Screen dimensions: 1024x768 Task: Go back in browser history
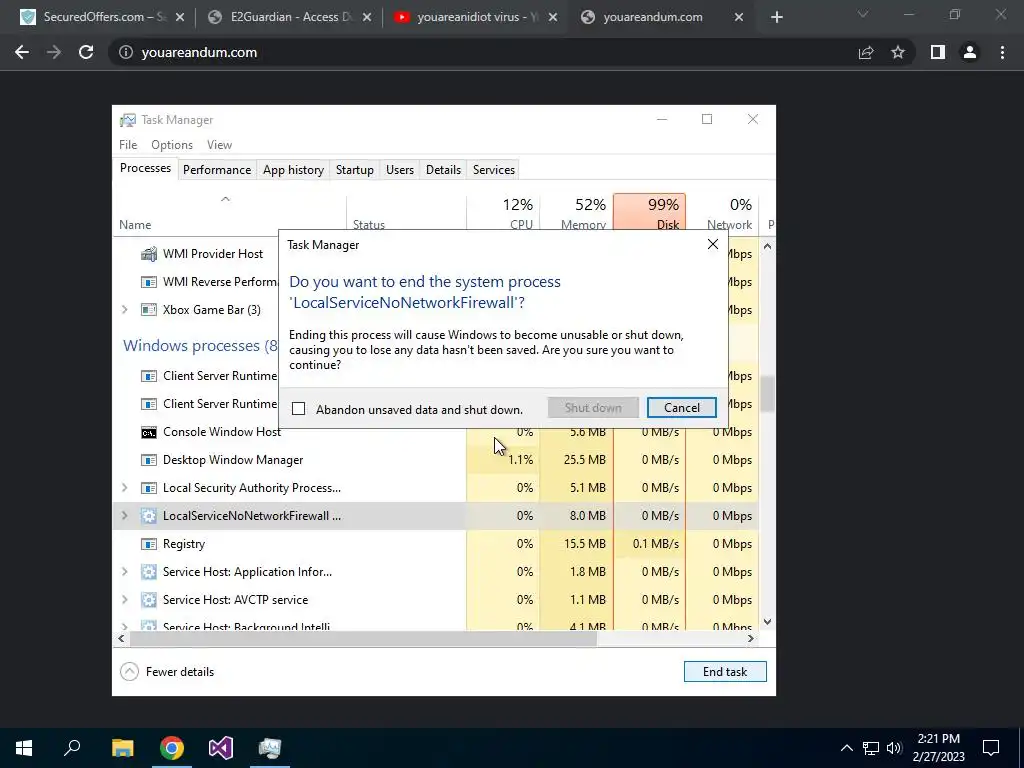(x=22, y=52)
